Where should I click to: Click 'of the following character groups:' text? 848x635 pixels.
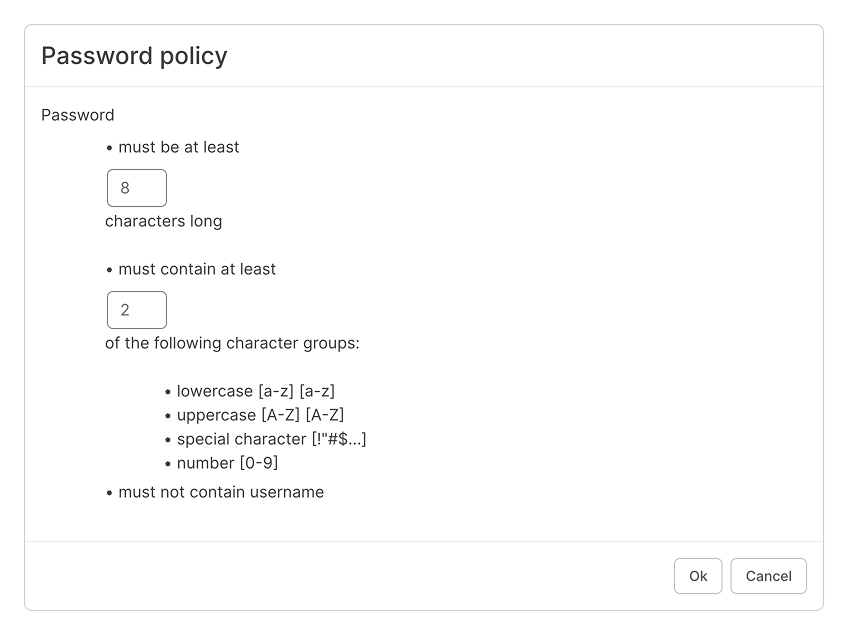tap(232, 343)
